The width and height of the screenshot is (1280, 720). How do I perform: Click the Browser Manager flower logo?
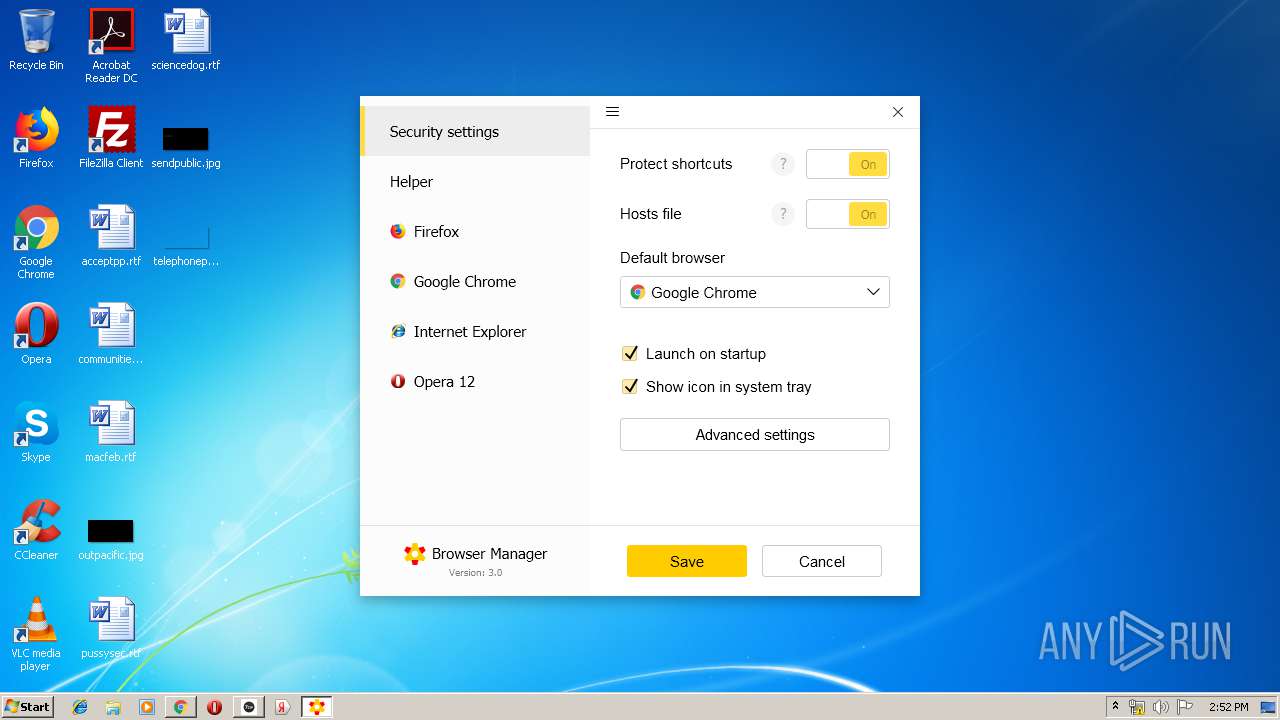coord(415,554)
